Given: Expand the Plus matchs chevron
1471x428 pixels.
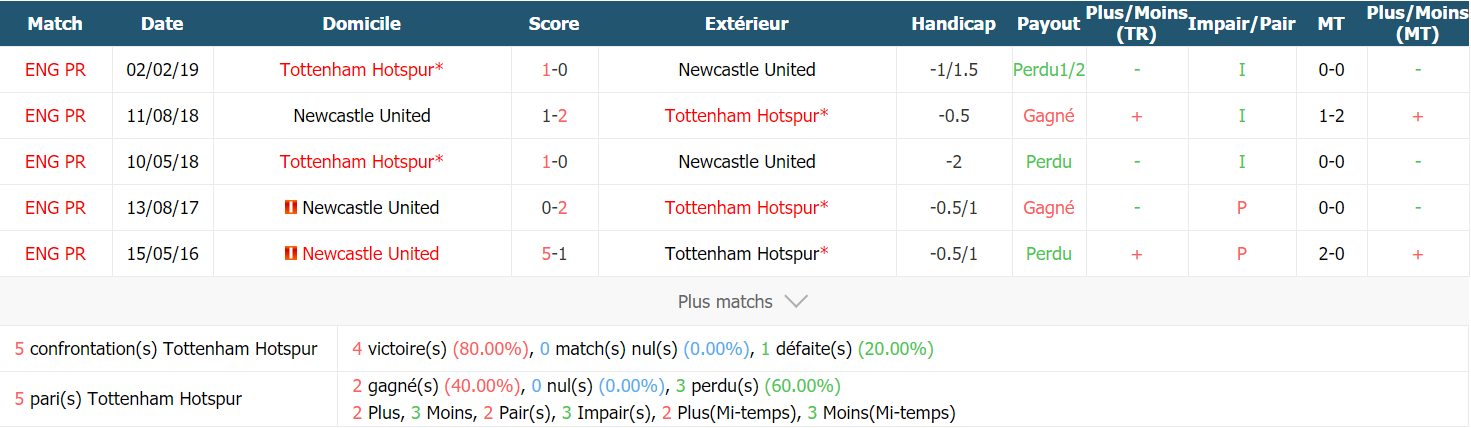Looking at the screenshot, I should pyautogui.click(x=796, y=301).
